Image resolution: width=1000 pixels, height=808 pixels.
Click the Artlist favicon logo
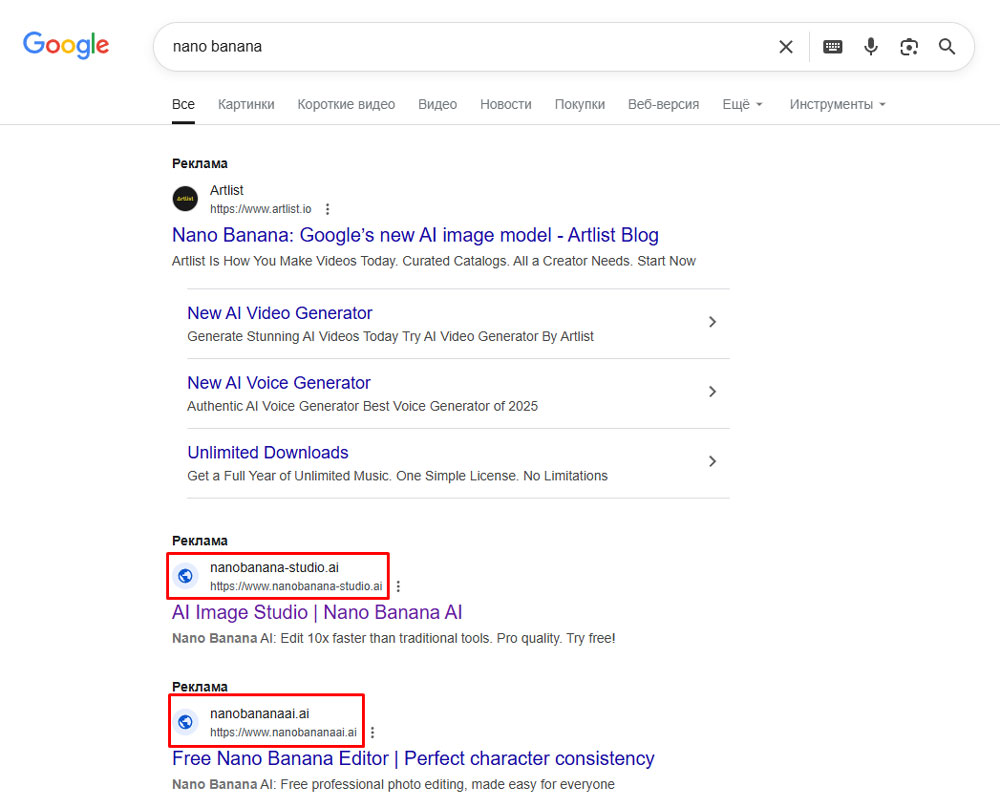pyautogui.click(x=185, y=198)
